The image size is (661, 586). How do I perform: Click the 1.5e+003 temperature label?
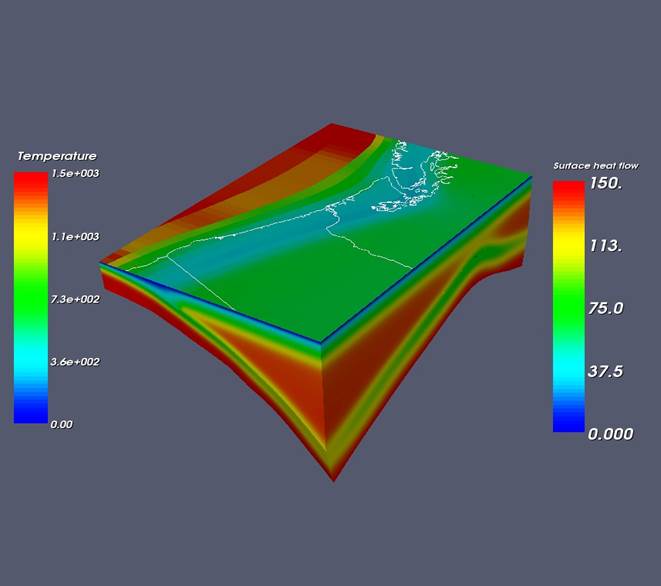pos(75,173)
